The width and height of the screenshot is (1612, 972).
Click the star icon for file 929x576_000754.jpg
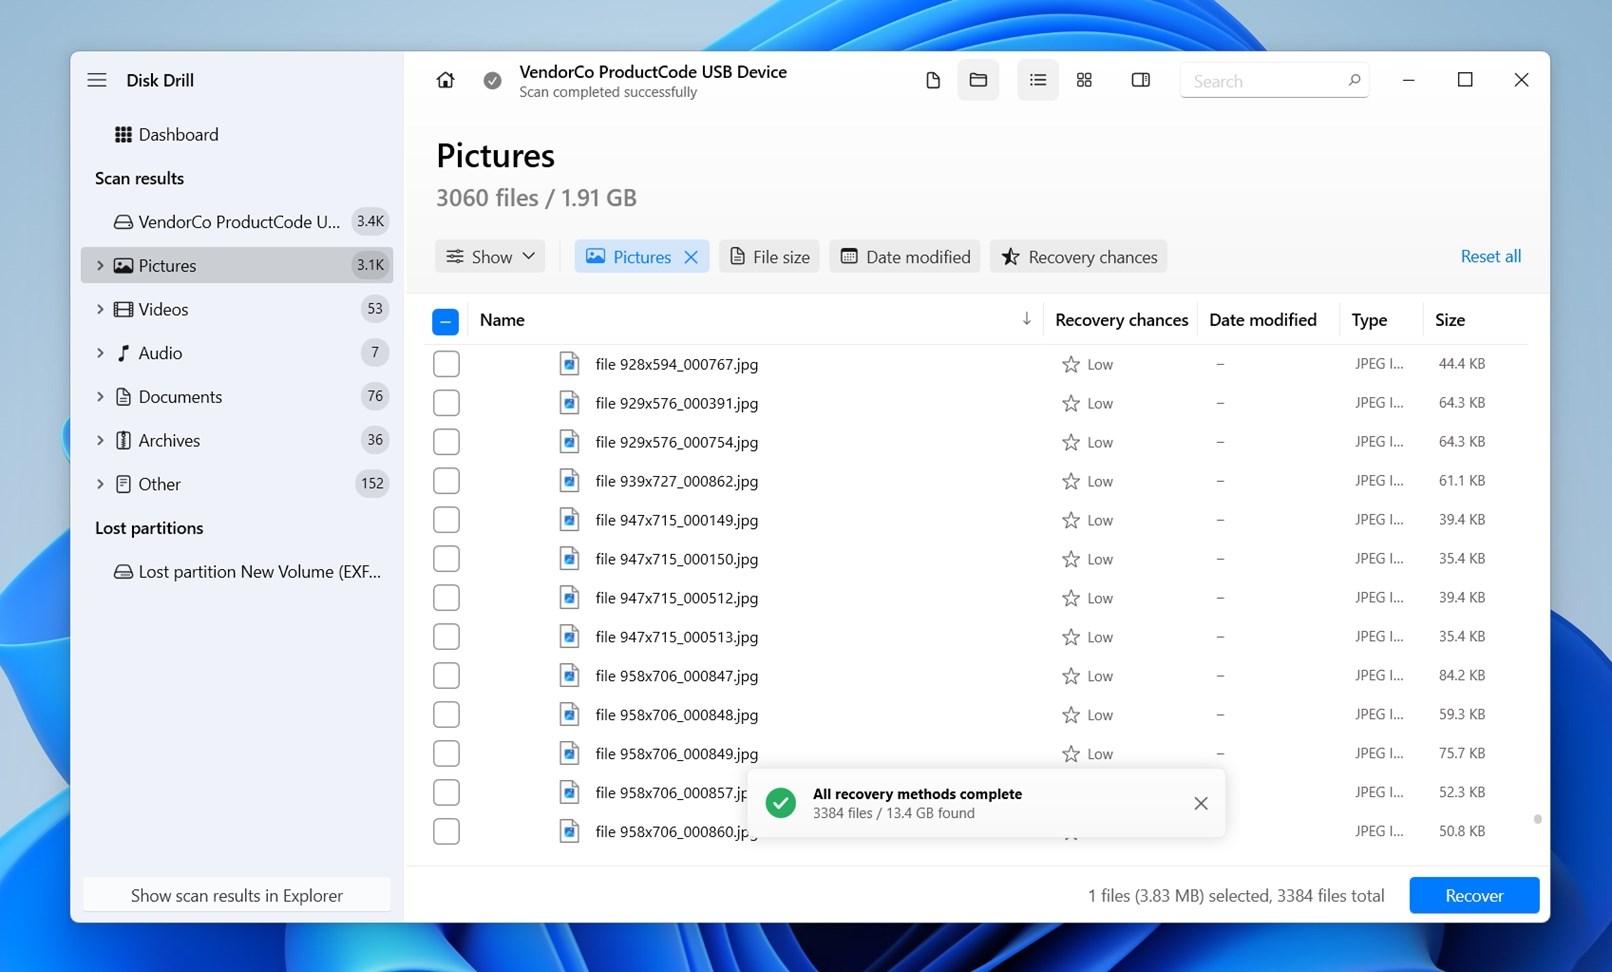pos(1070,442)
